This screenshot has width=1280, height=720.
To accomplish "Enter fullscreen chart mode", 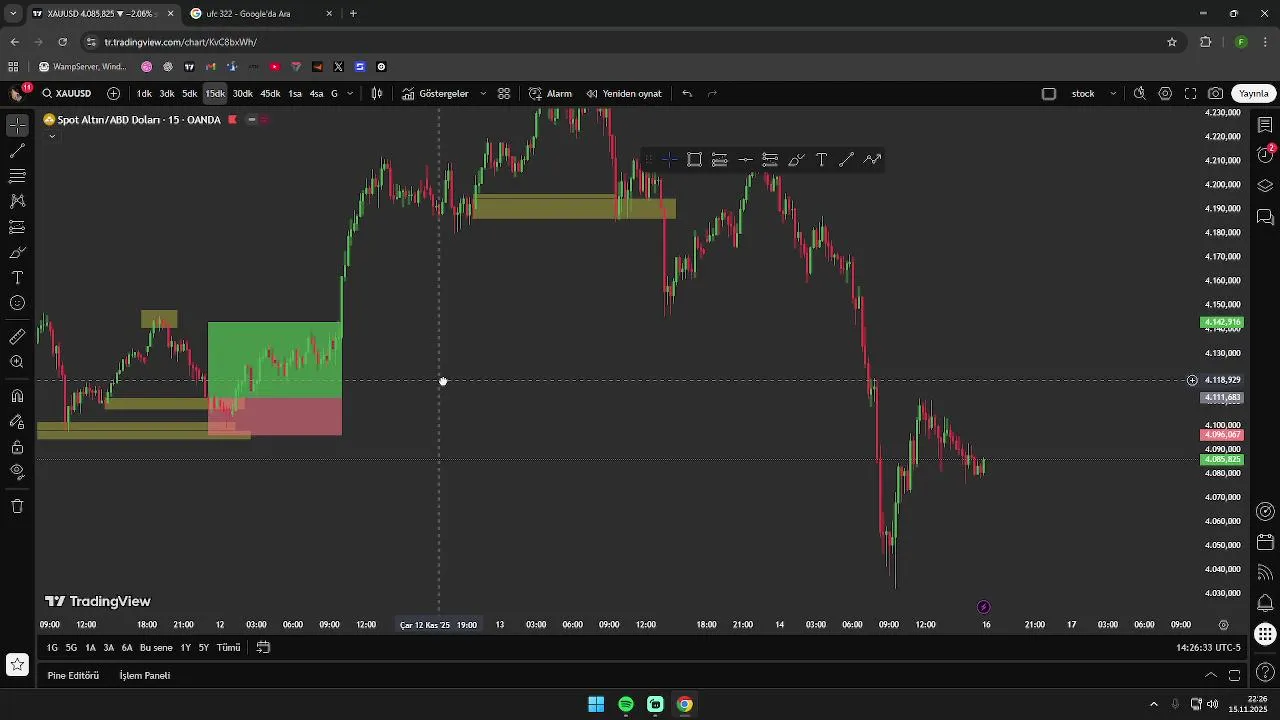I will point(1190,93).
